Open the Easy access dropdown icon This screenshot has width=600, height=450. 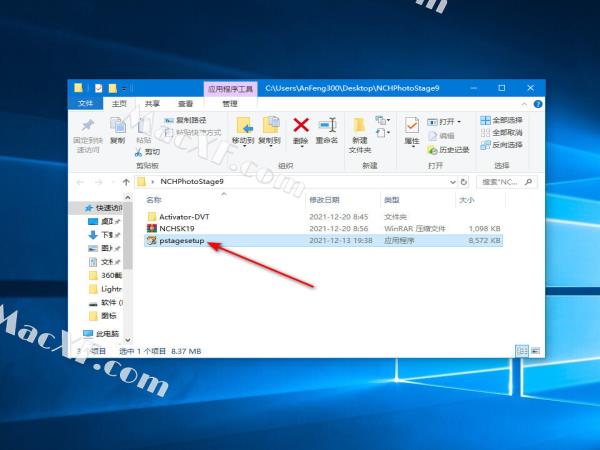383,133
